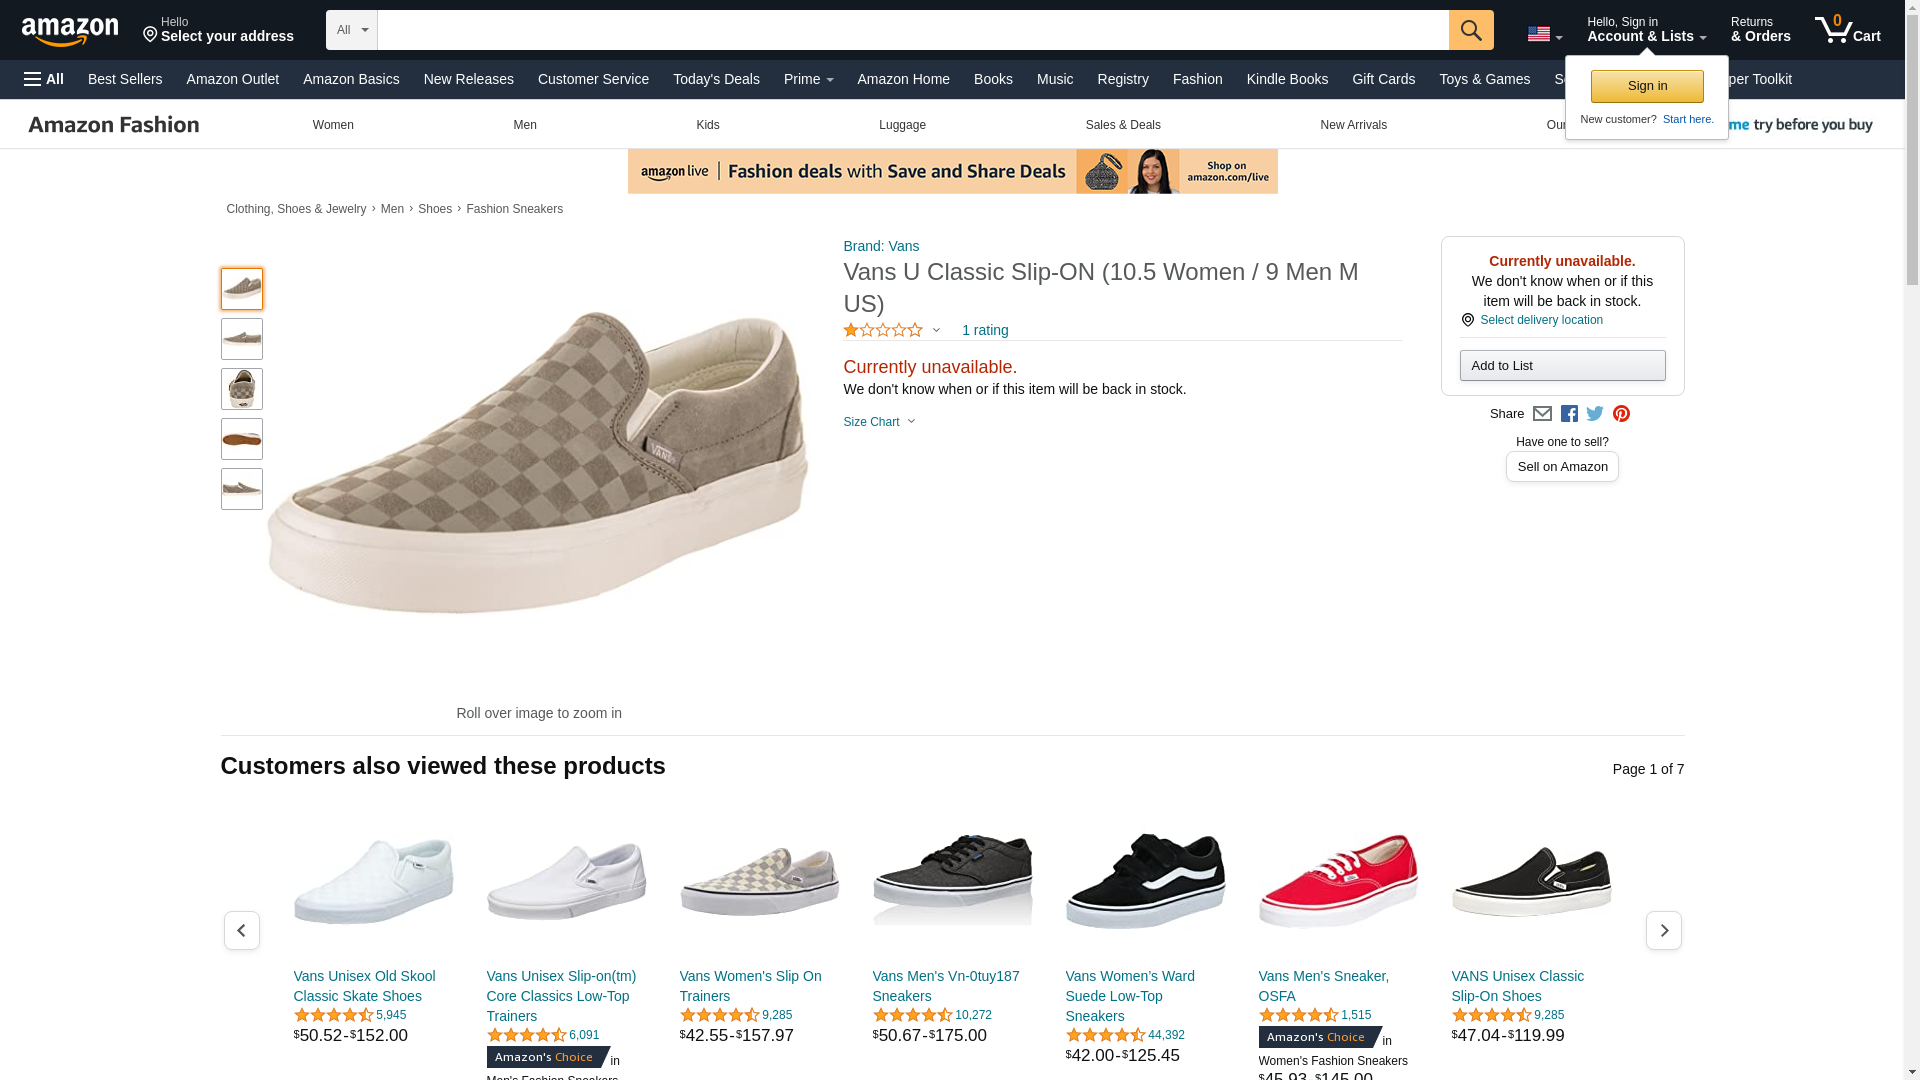1920x1080 pixels.
Task: Open the search category All dropdown
Action: (x=352, y=30)
